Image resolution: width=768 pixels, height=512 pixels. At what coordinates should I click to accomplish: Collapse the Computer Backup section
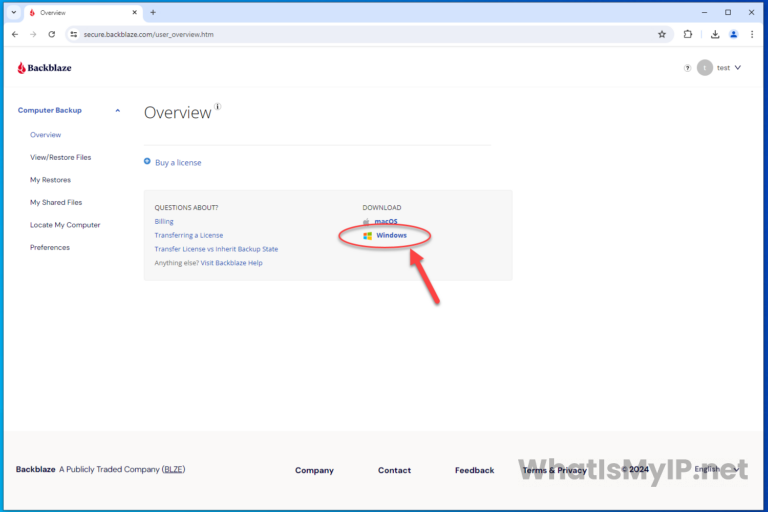118,110
